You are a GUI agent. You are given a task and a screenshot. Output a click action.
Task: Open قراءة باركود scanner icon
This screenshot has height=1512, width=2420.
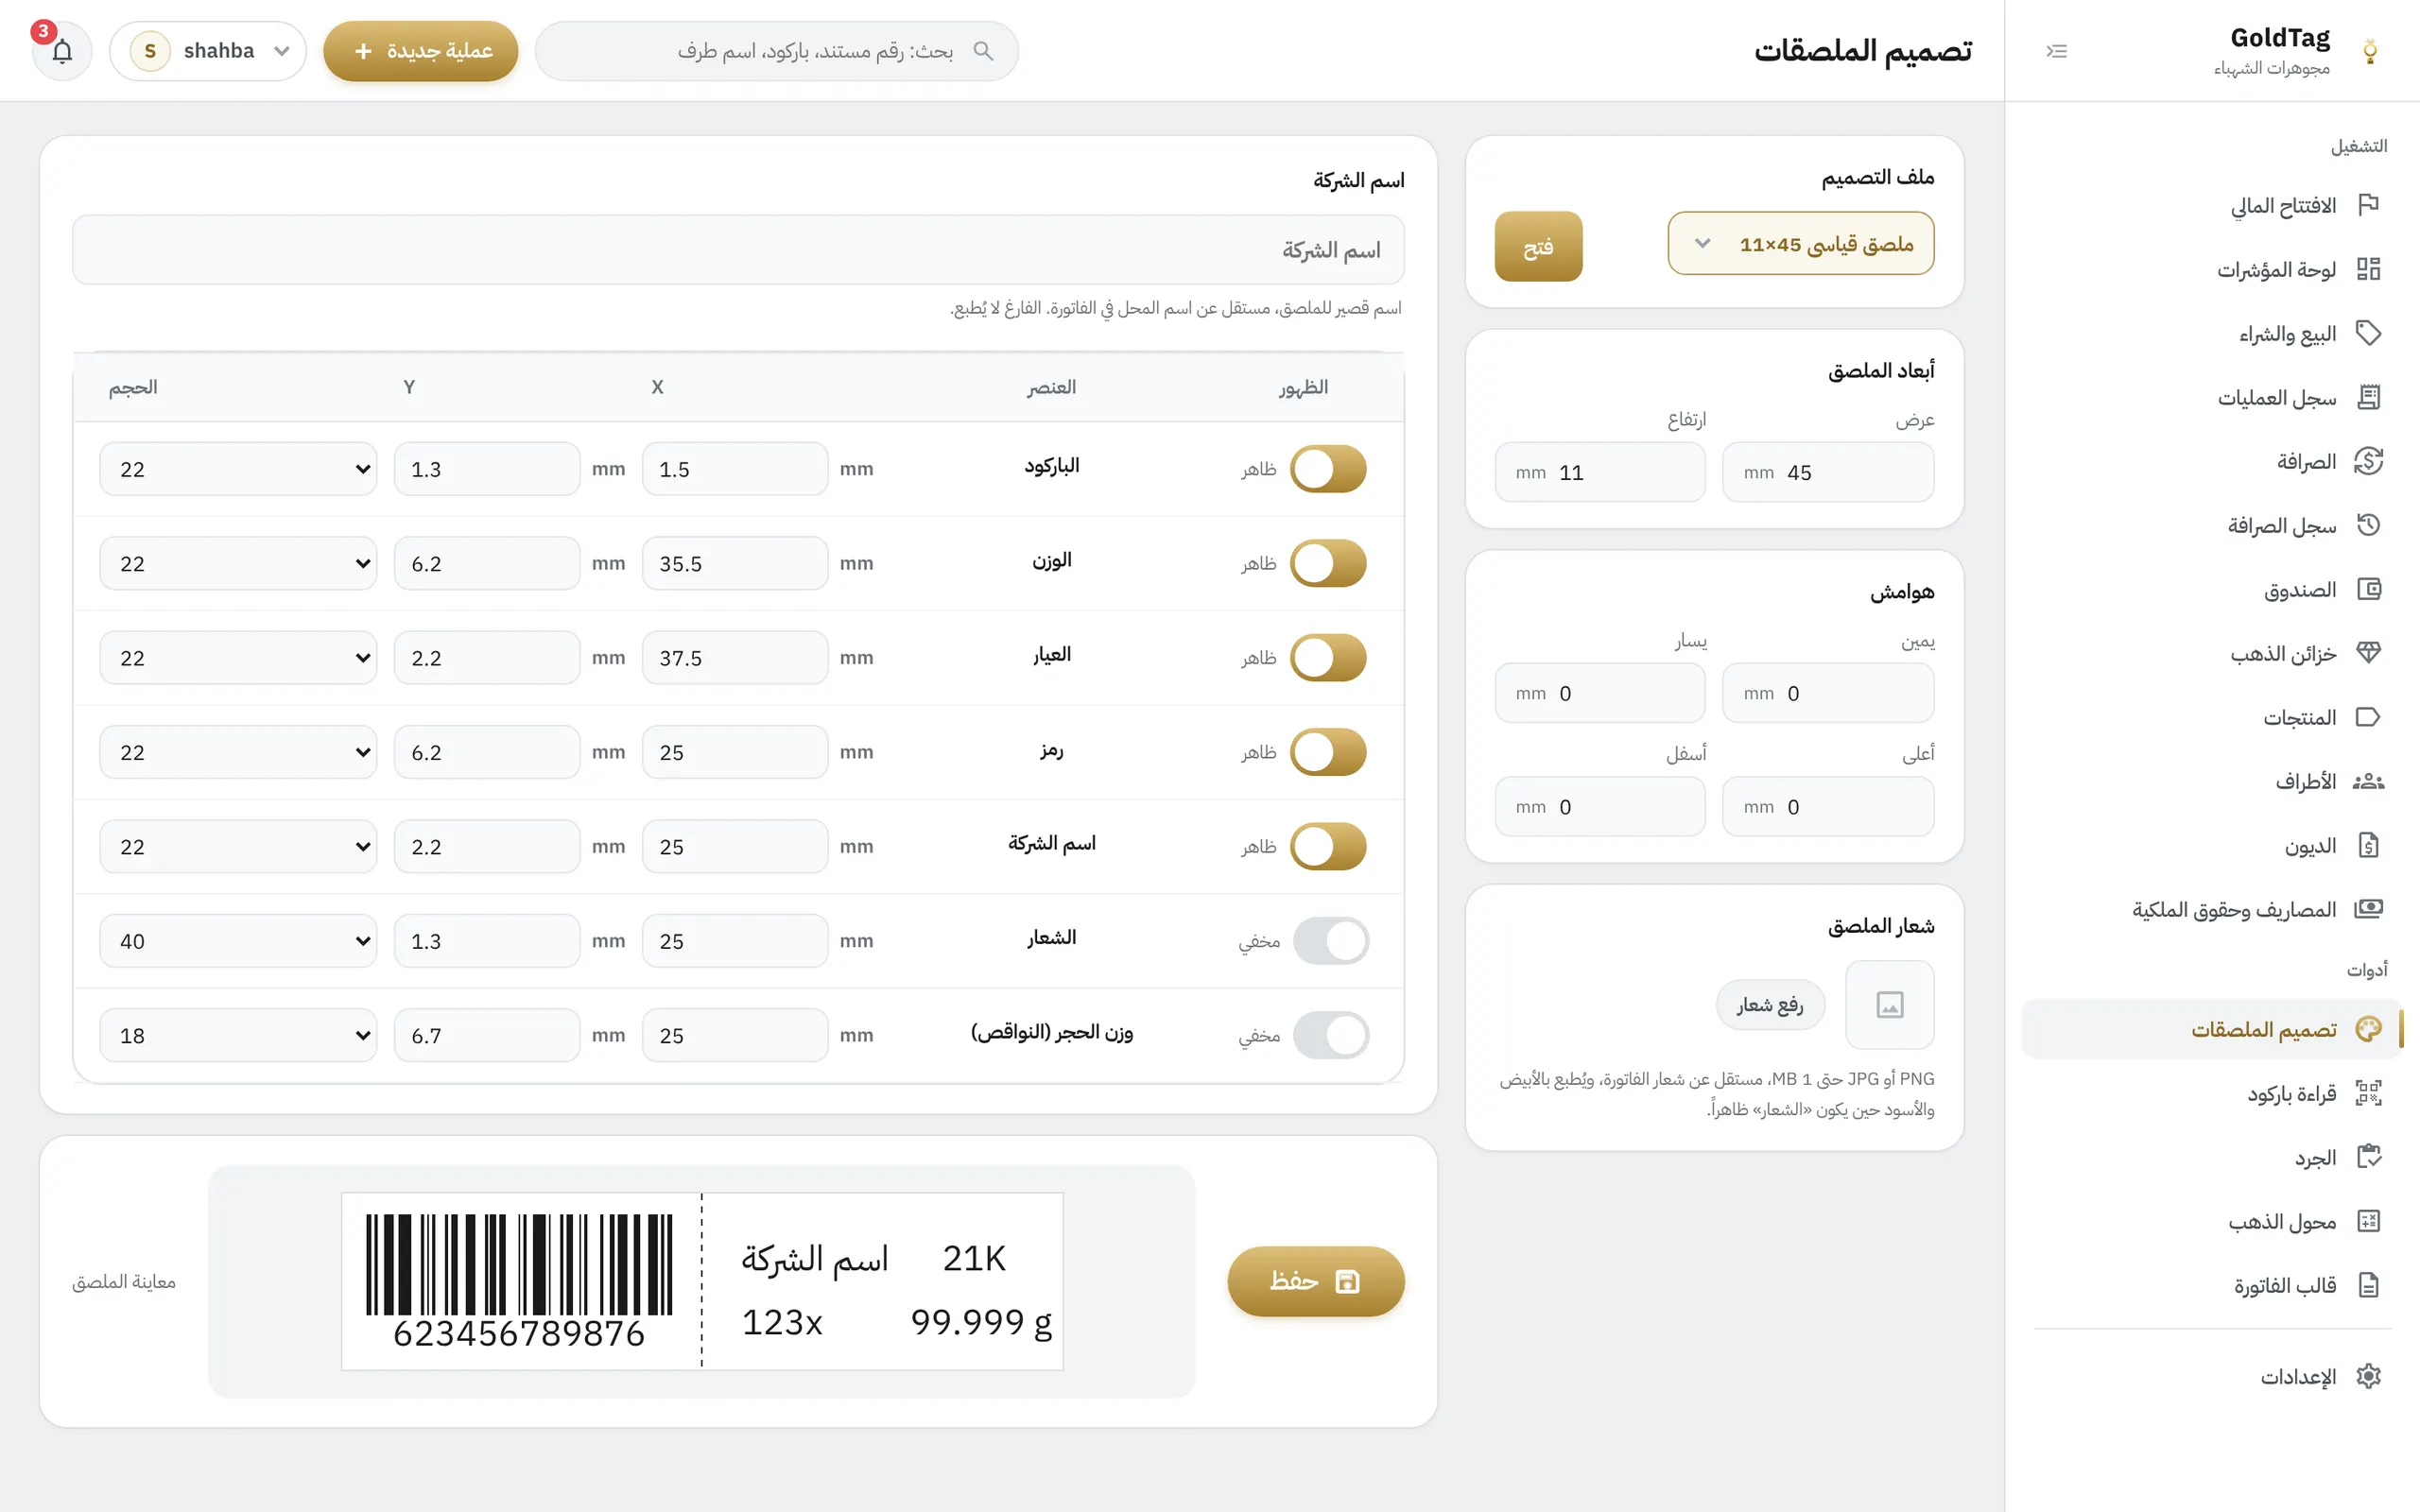coord(2367,1093)
